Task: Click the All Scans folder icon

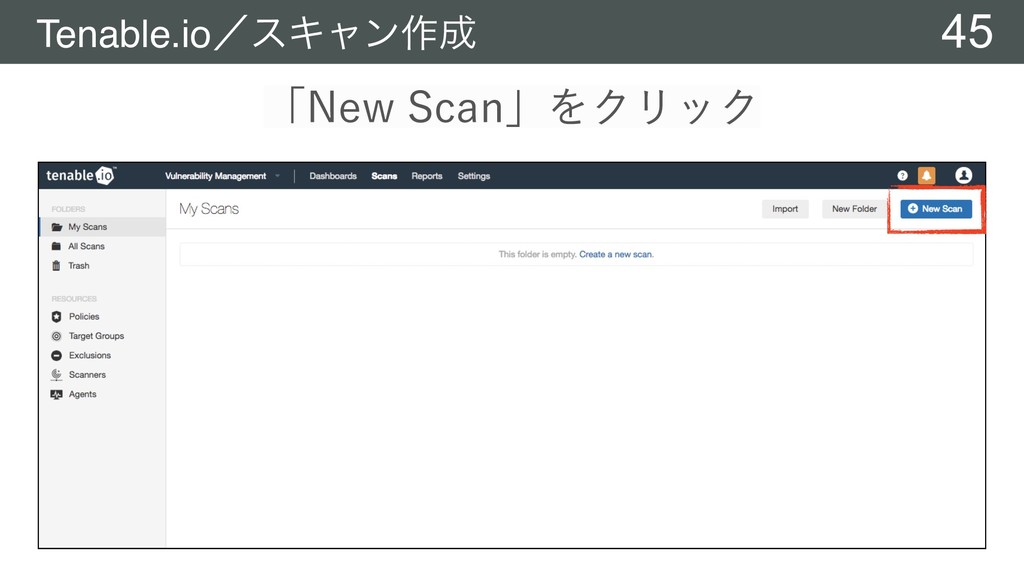Action: [56, 246]
